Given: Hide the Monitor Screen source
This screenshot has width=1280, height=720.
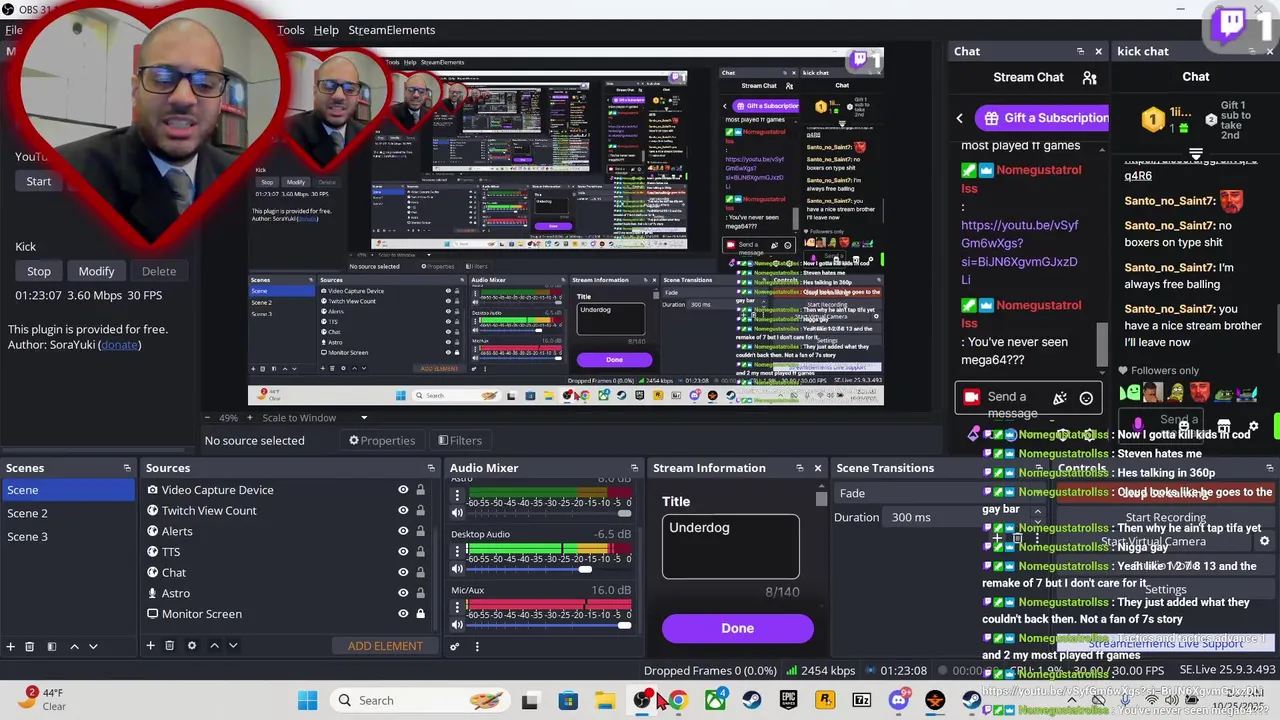Looking at the screenshot, I should point(403,614).
